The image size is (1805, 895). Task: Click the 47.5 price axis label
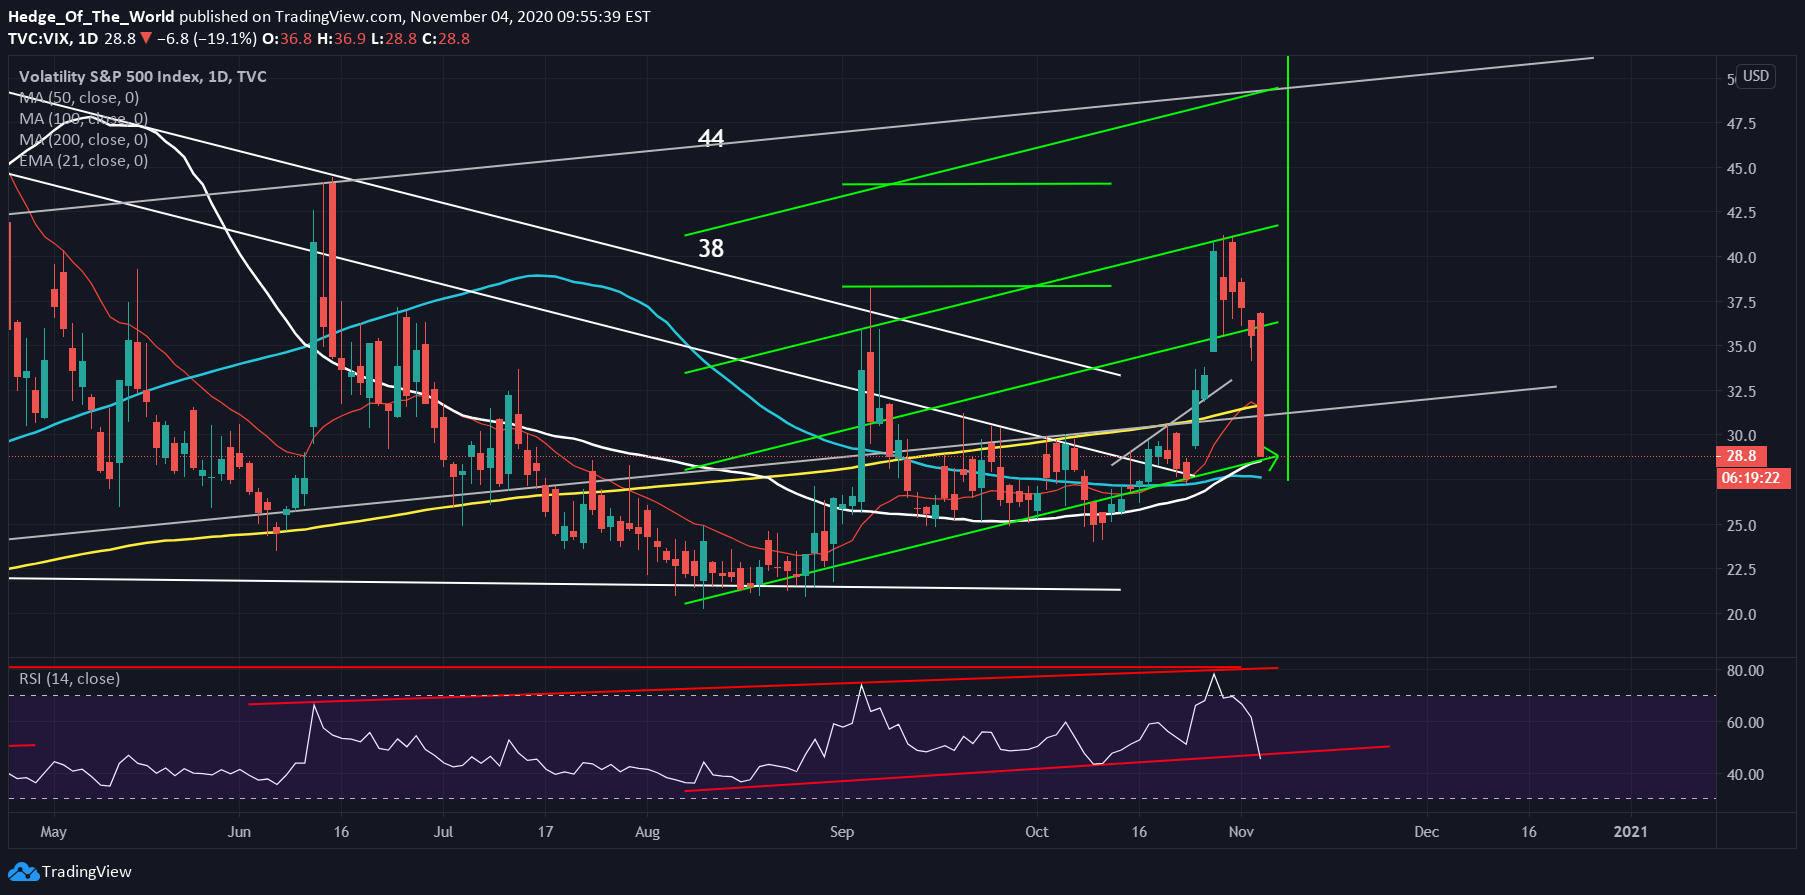[x=1741, y=124]
